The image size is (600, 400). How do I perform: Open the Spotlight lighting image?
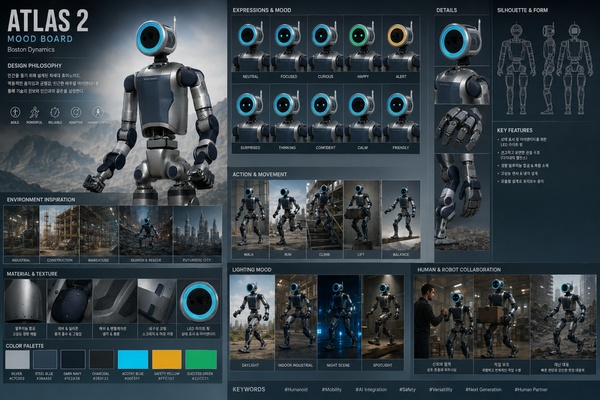click(x=383, y=317)
